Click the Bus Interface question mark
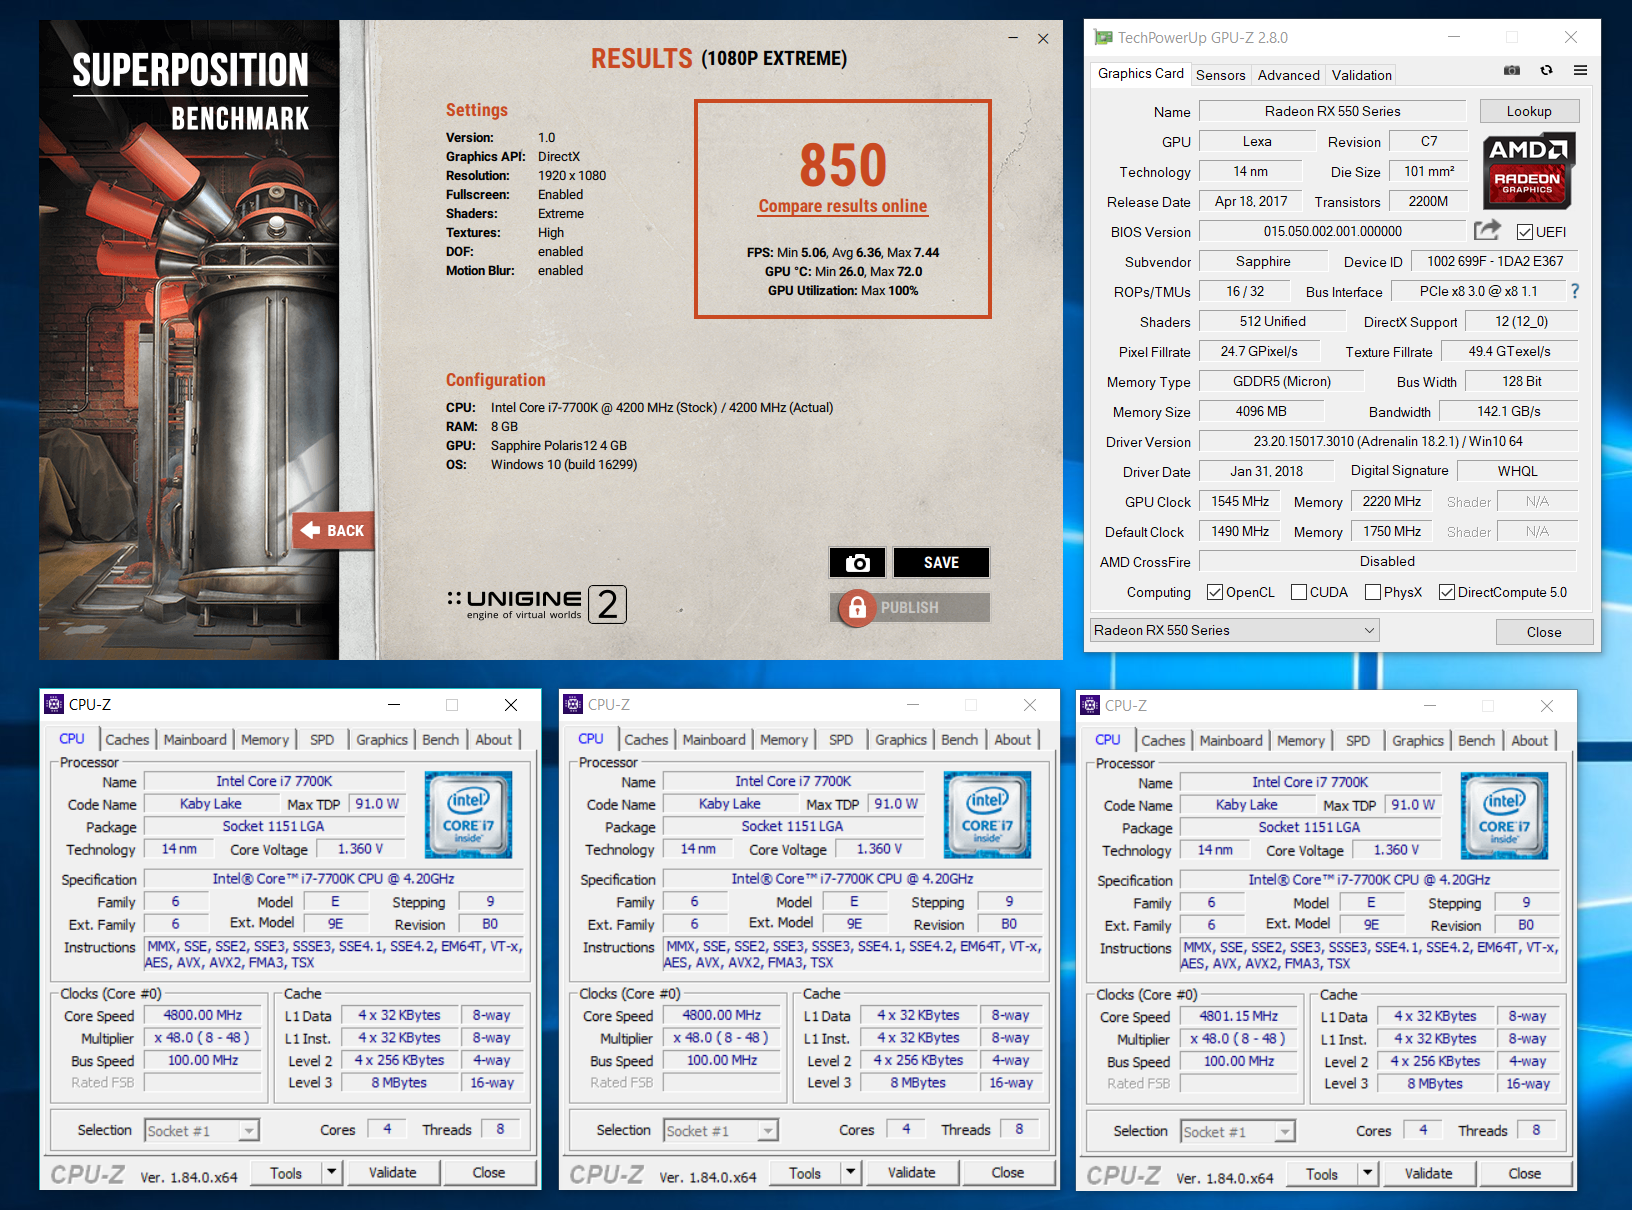Image resolution: width=1632 pixels, height=1210 pixels. tap(1575, 291)
